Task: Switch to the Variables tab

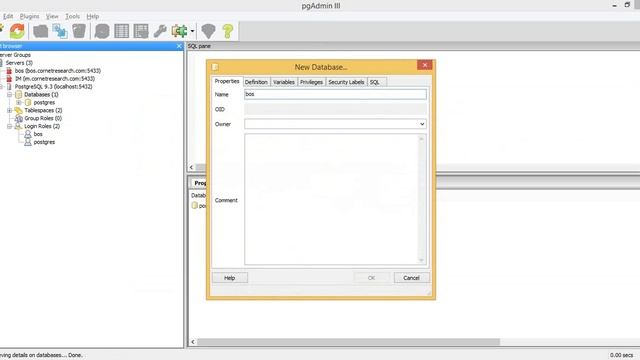Action: 284,82
